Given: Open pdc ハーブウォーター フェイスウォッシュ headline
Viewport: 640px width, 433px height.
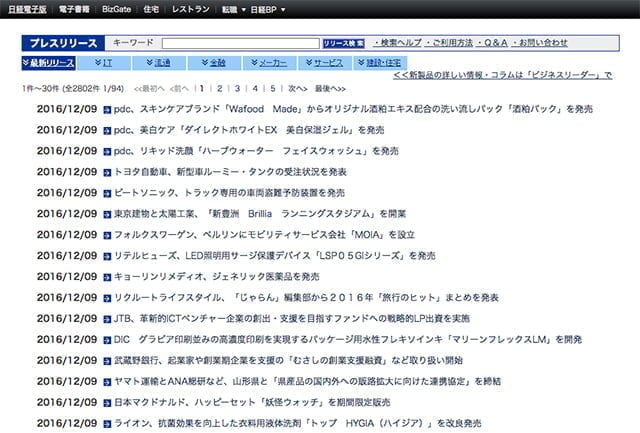Looking at the screenshot, I should pyautogui.click(x=256, y=151).
